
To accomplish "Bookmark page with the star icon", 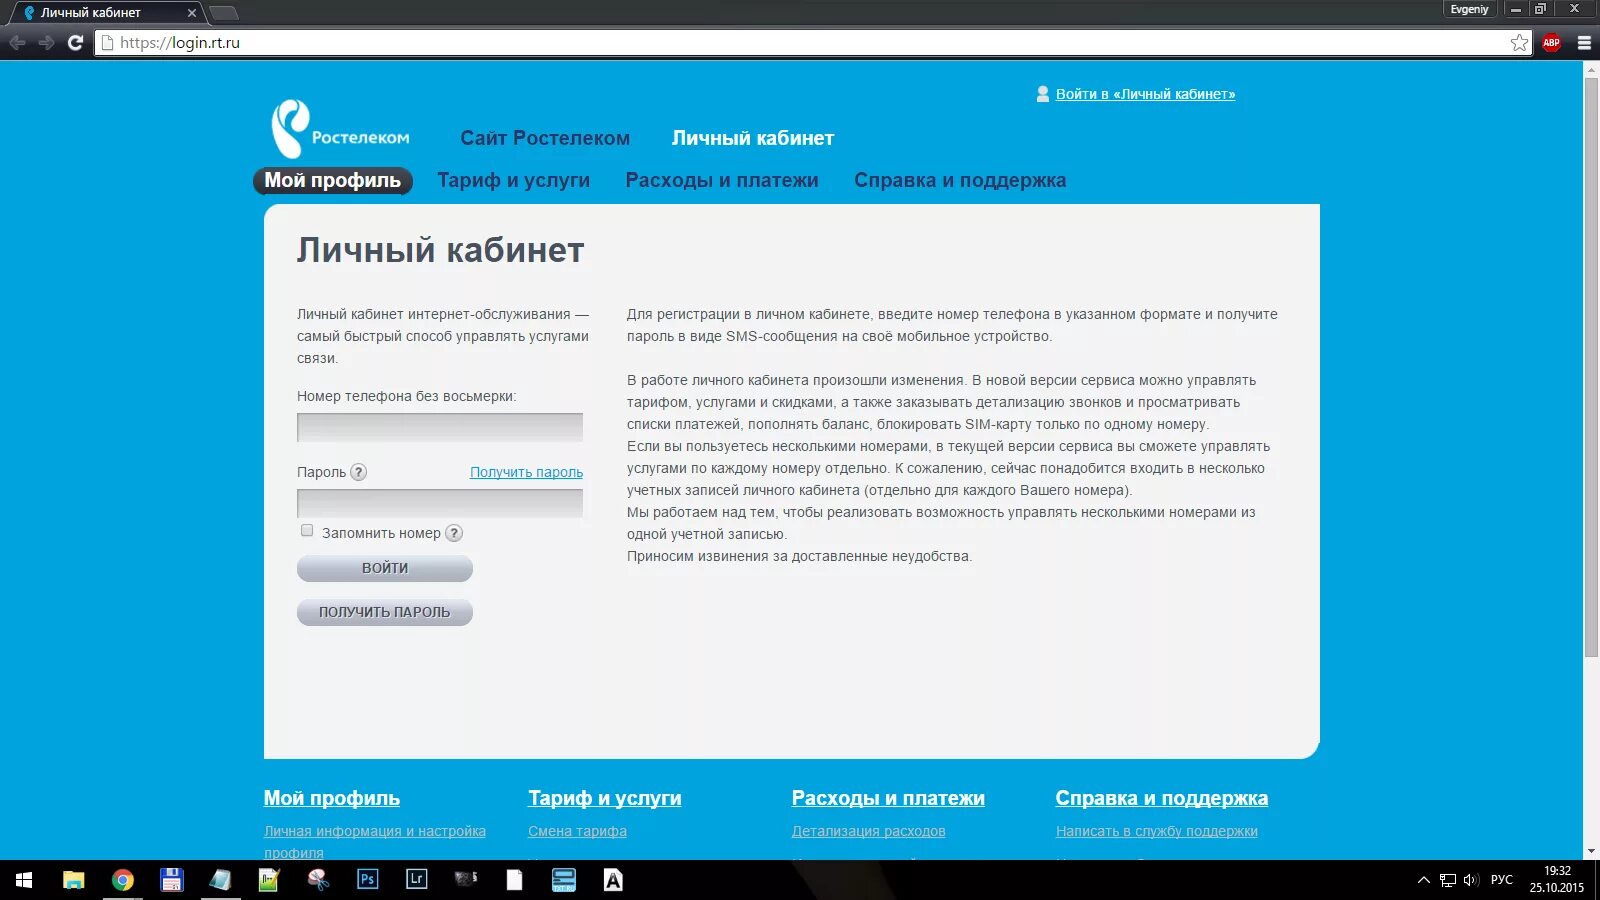I will coord(1519,42).
